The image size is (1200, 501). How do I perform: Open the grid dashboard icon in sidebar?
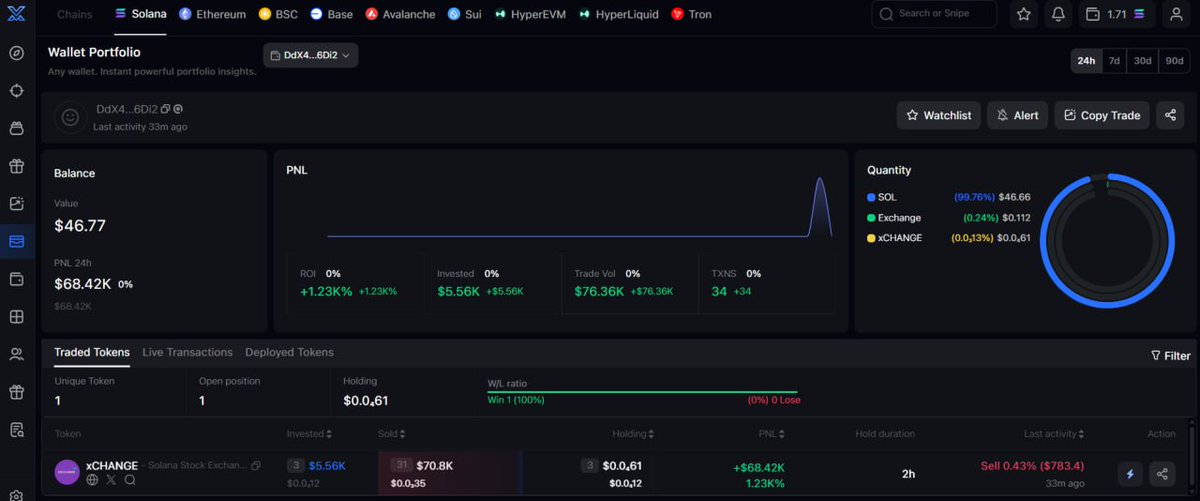click(x=16, y=317)
